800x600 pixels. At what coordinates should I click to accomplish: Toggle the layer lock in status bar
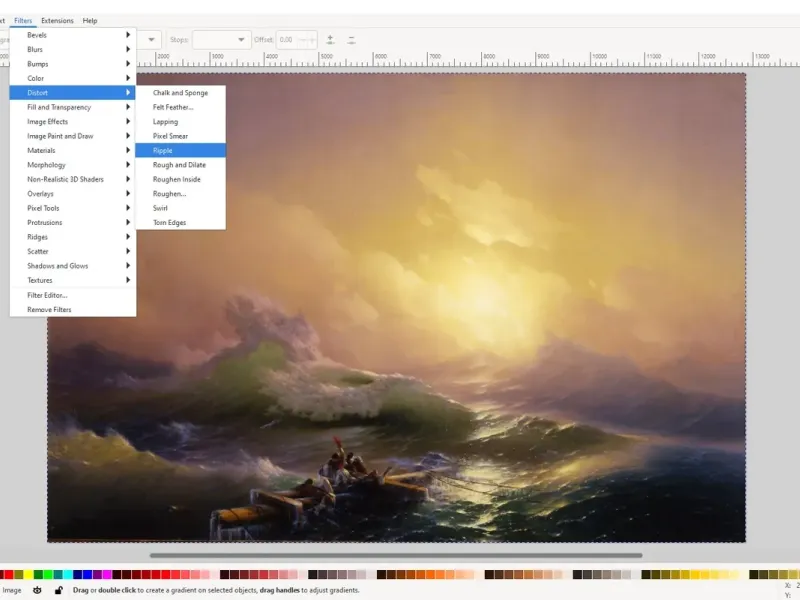coord(58,590)
